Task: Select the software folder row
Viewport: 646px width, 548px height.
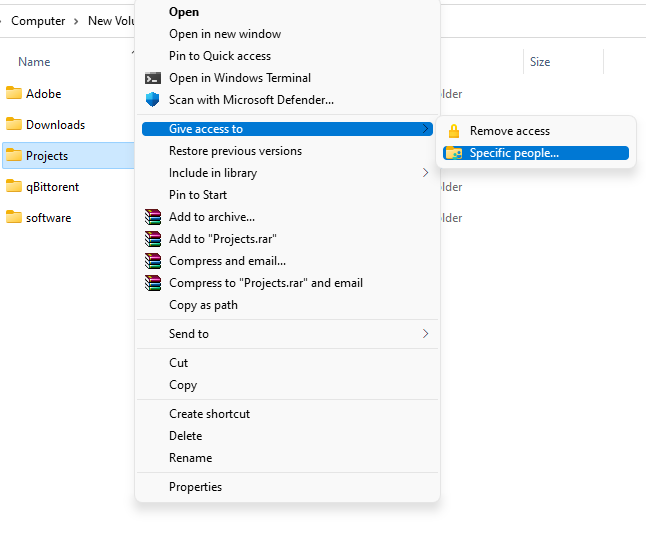Action: tap(48, 218)
